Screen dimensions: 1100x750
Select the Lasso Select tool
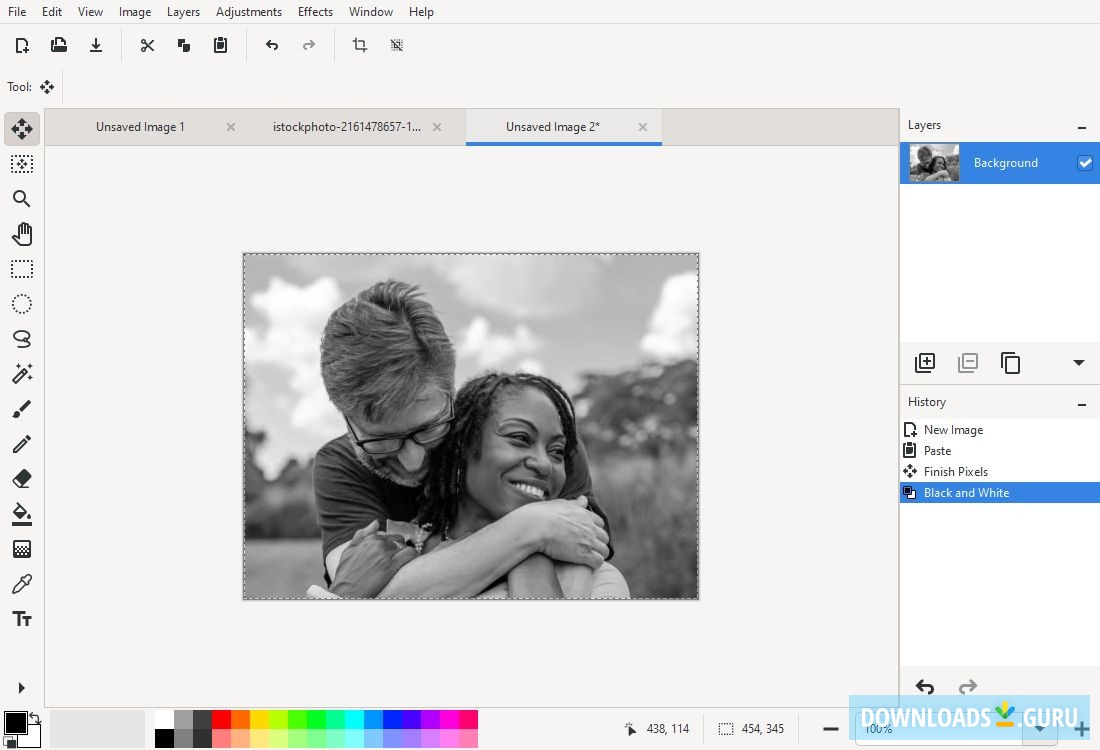tap(22, 339)
